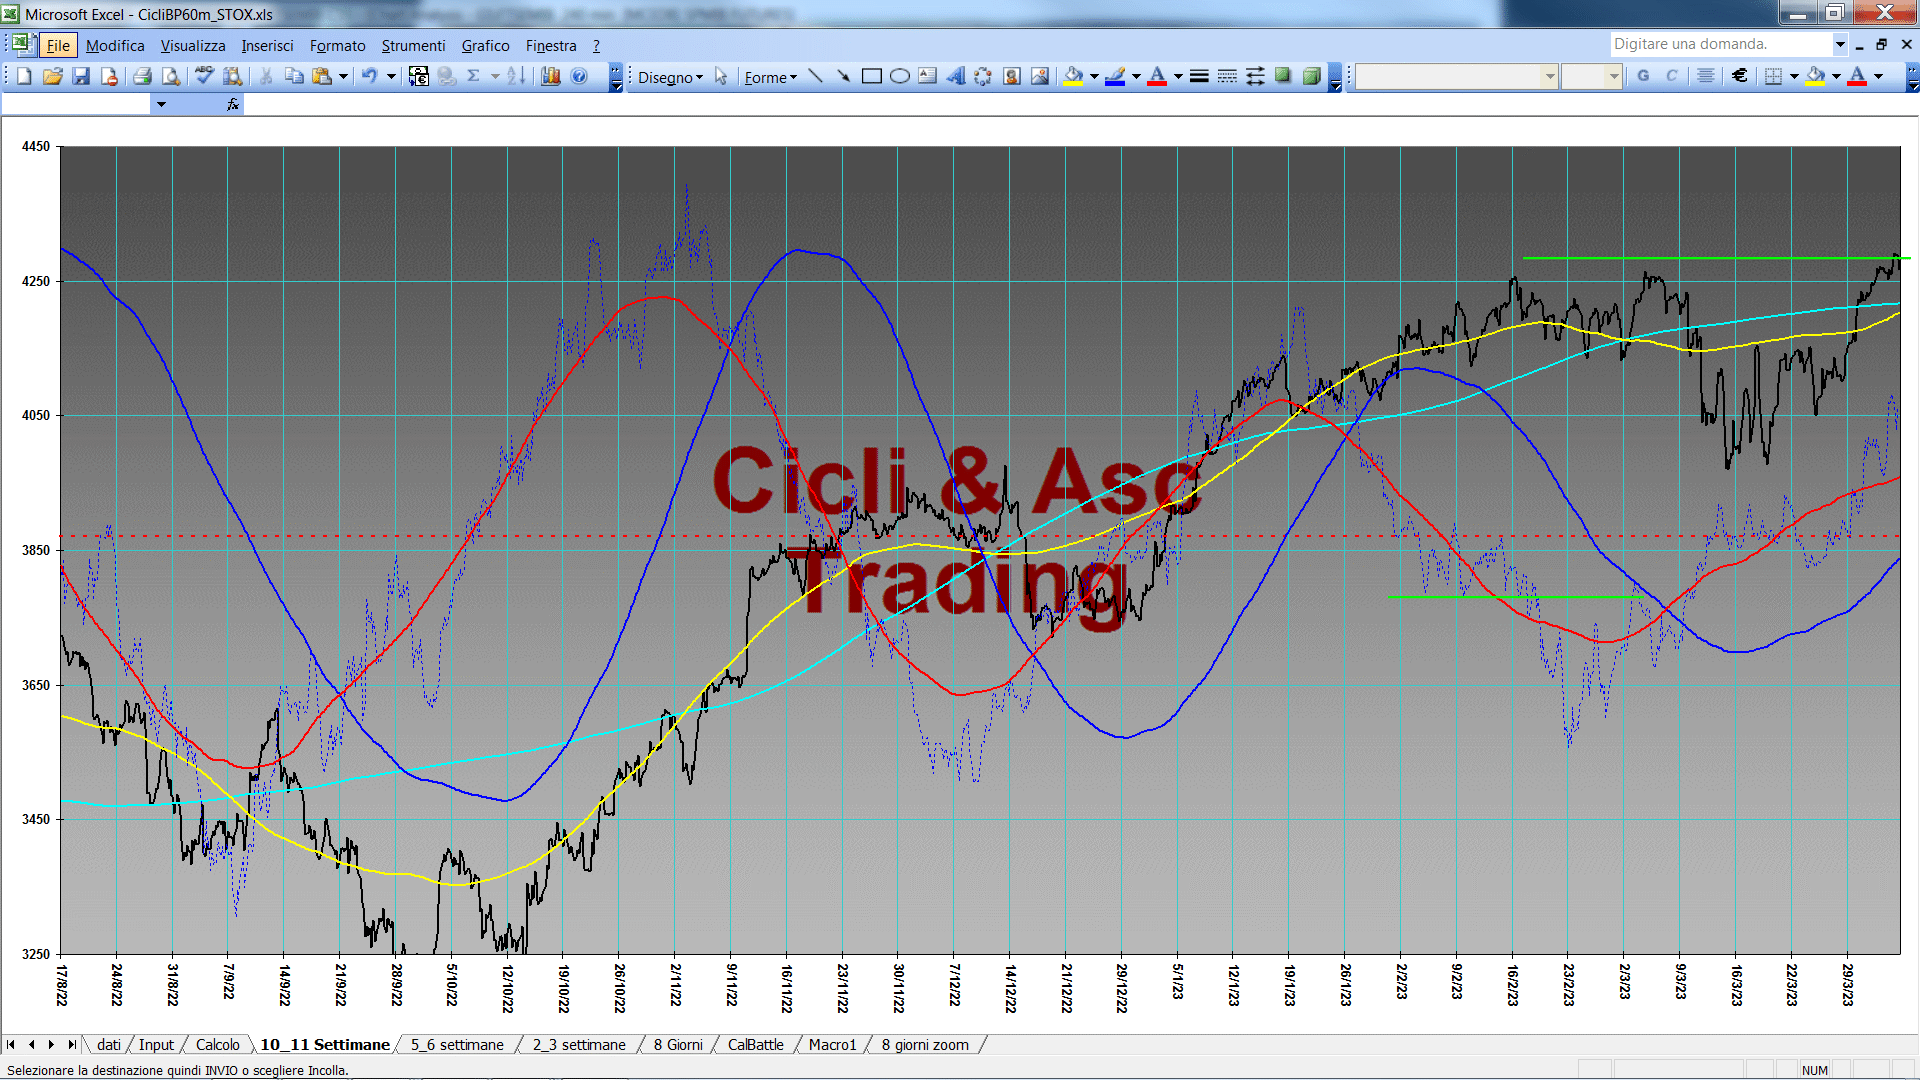Image resolution: width=1920 pixels, height=1080 pixels.
Task: Open Help with the question mark icon
Action: (x=579, y=76)
